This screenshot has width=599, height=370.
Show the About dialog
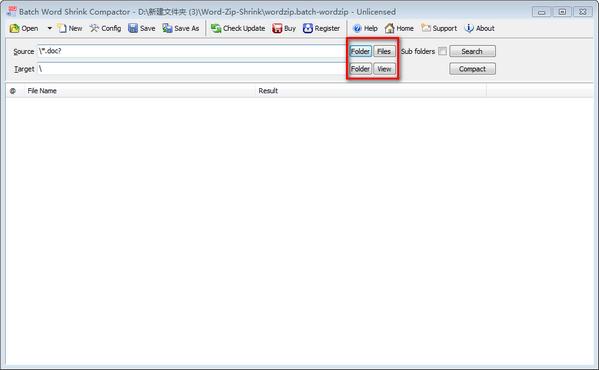[480, 28]
